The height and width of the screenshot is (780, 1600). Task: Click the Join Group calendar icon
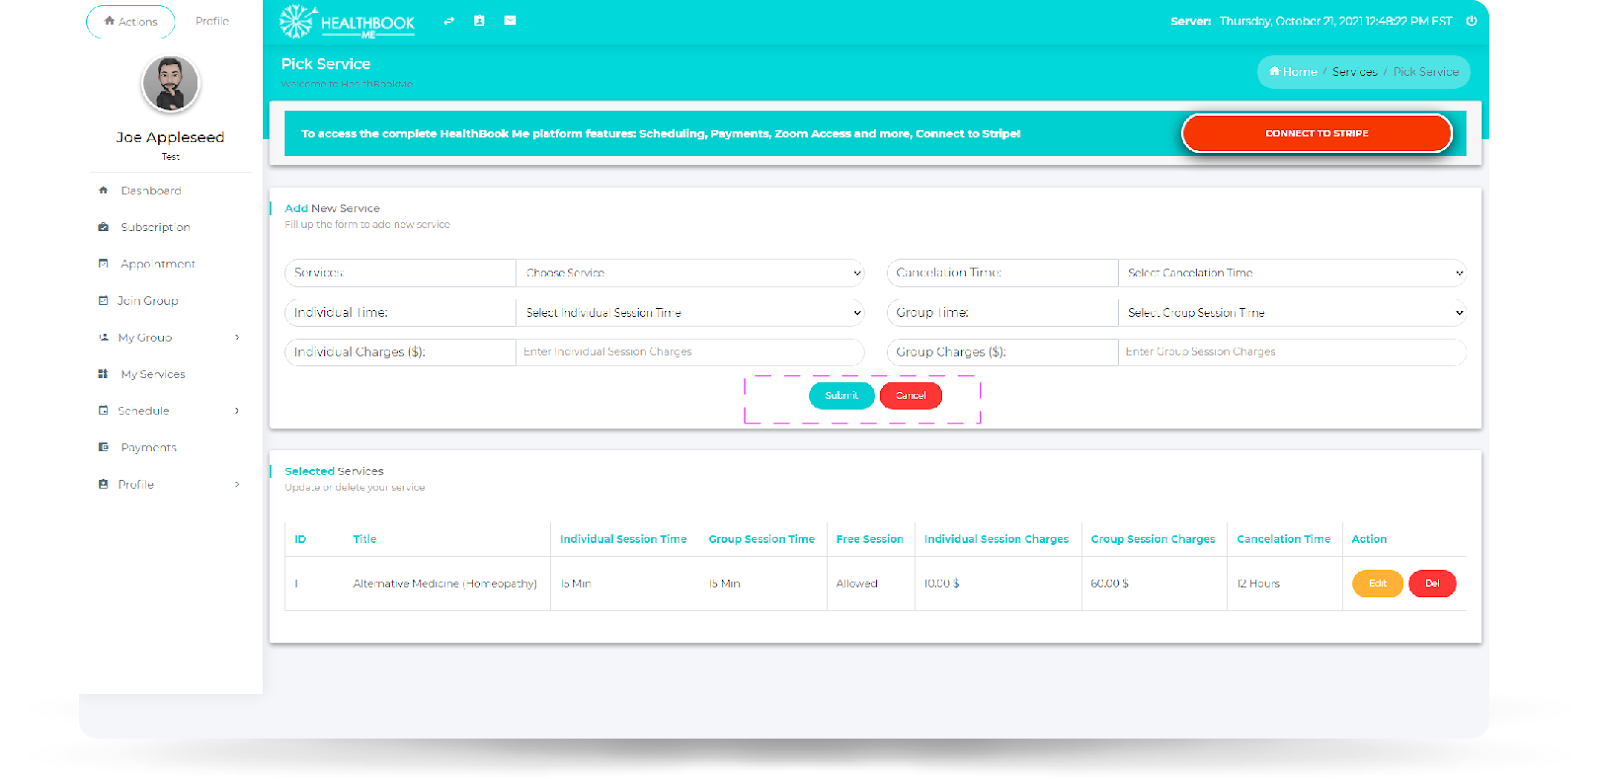[x=103, y=300]
